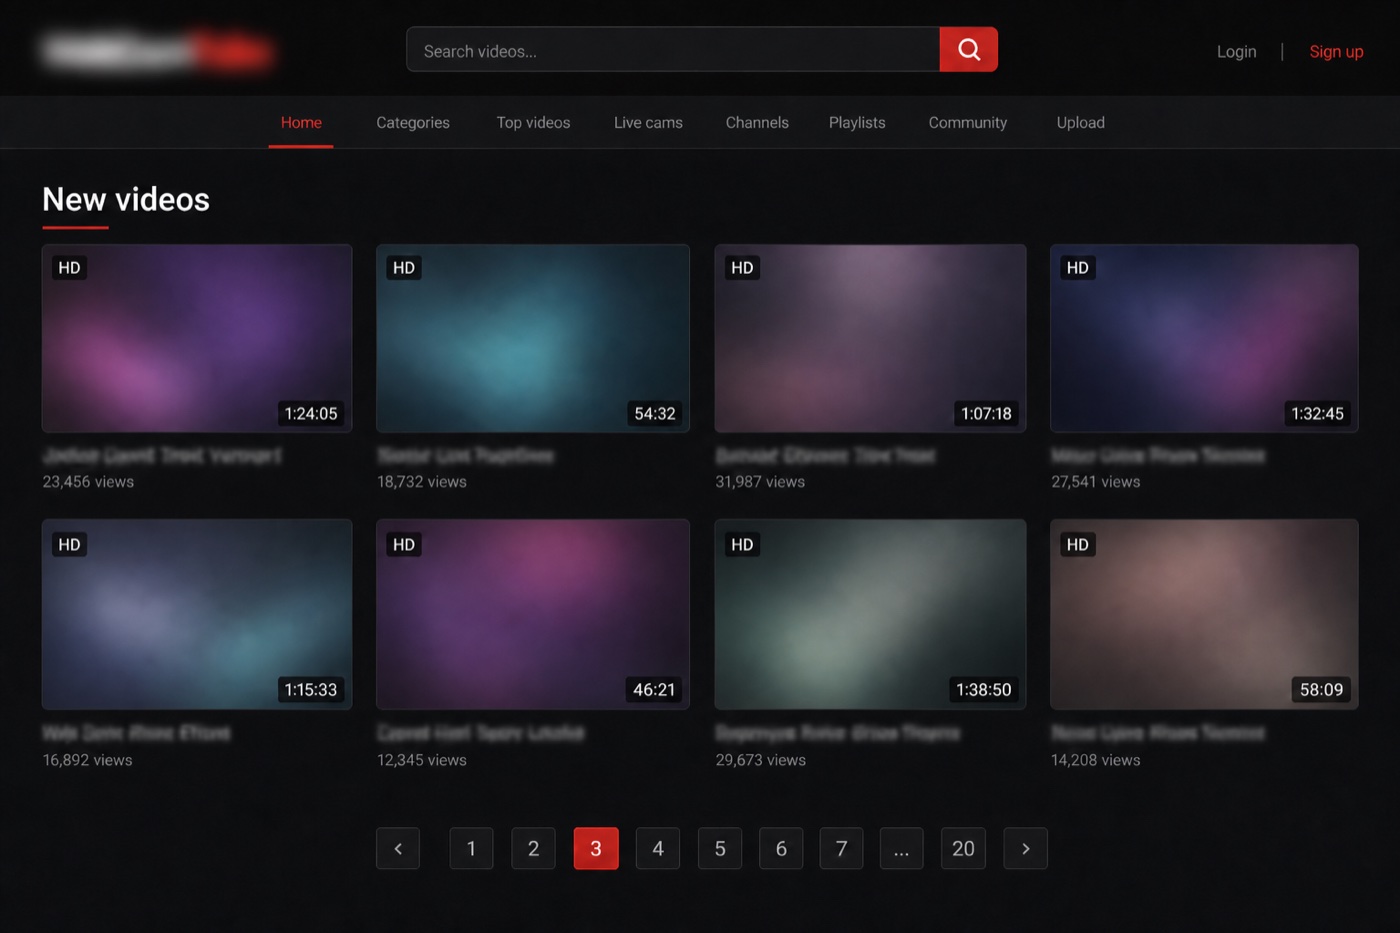Image resolution: width=1400 pixels, height=933 pixels.
Task: Click the "16,892 views" text
Action: pyautogui.click(x=87, y=760)
